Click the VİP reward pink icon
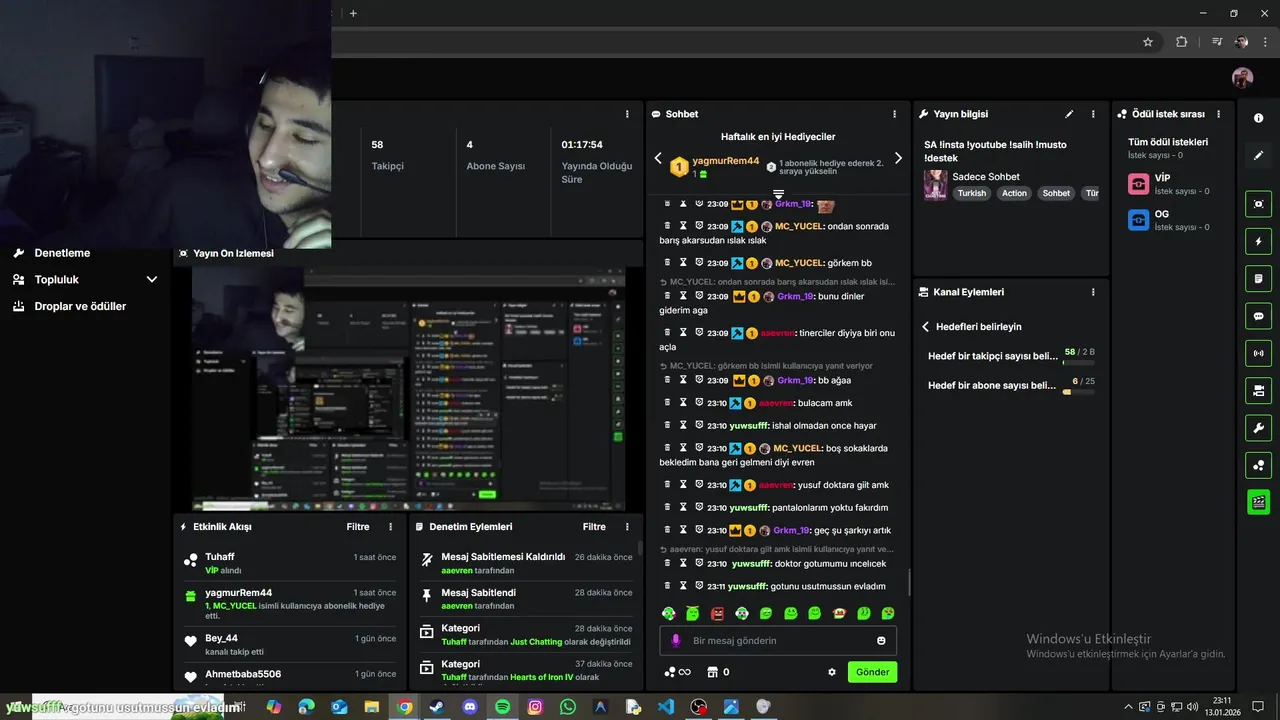The height and width of the screenshot is (720, 1280). tap(1138, 184)
